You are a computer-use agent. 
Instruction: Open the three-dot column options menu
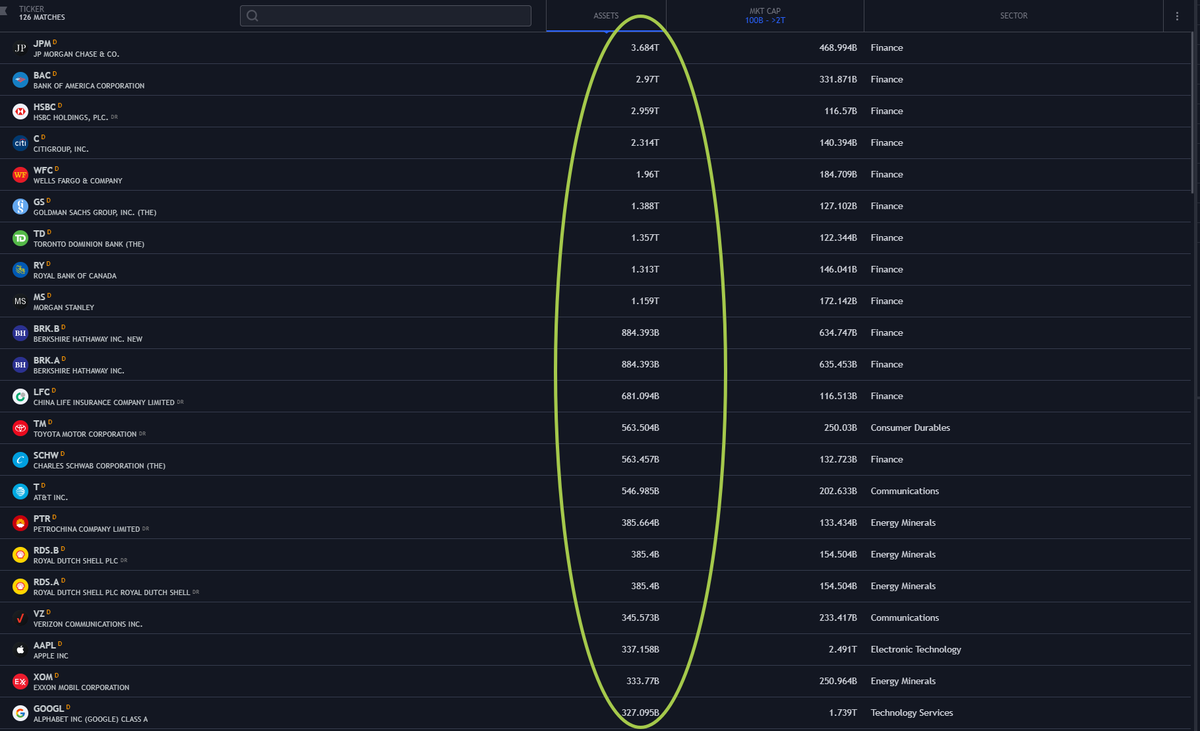pos(1176,16)
